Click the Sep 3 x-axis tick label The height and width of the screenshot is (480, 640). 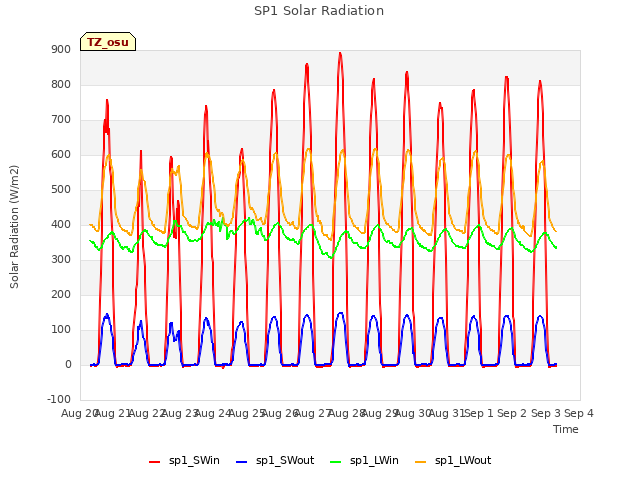tap(546, 414)
